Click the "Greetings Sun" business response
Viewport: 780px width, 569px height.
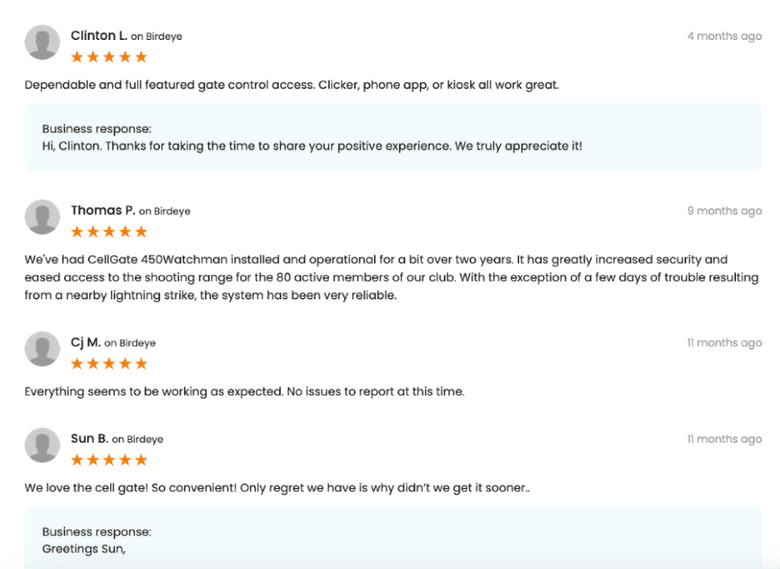tap(84, 549)
